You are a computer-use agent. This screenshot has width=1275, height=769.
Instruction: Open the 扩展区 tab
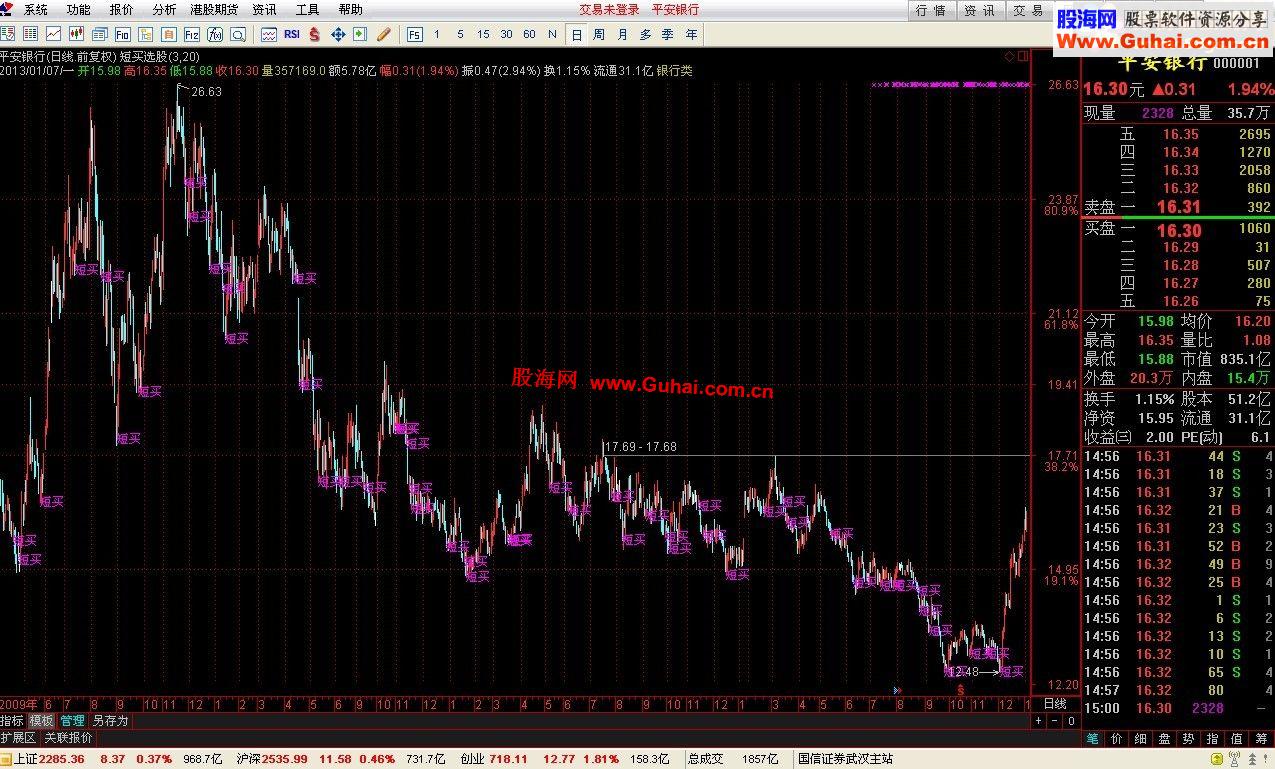pos(18,738)
